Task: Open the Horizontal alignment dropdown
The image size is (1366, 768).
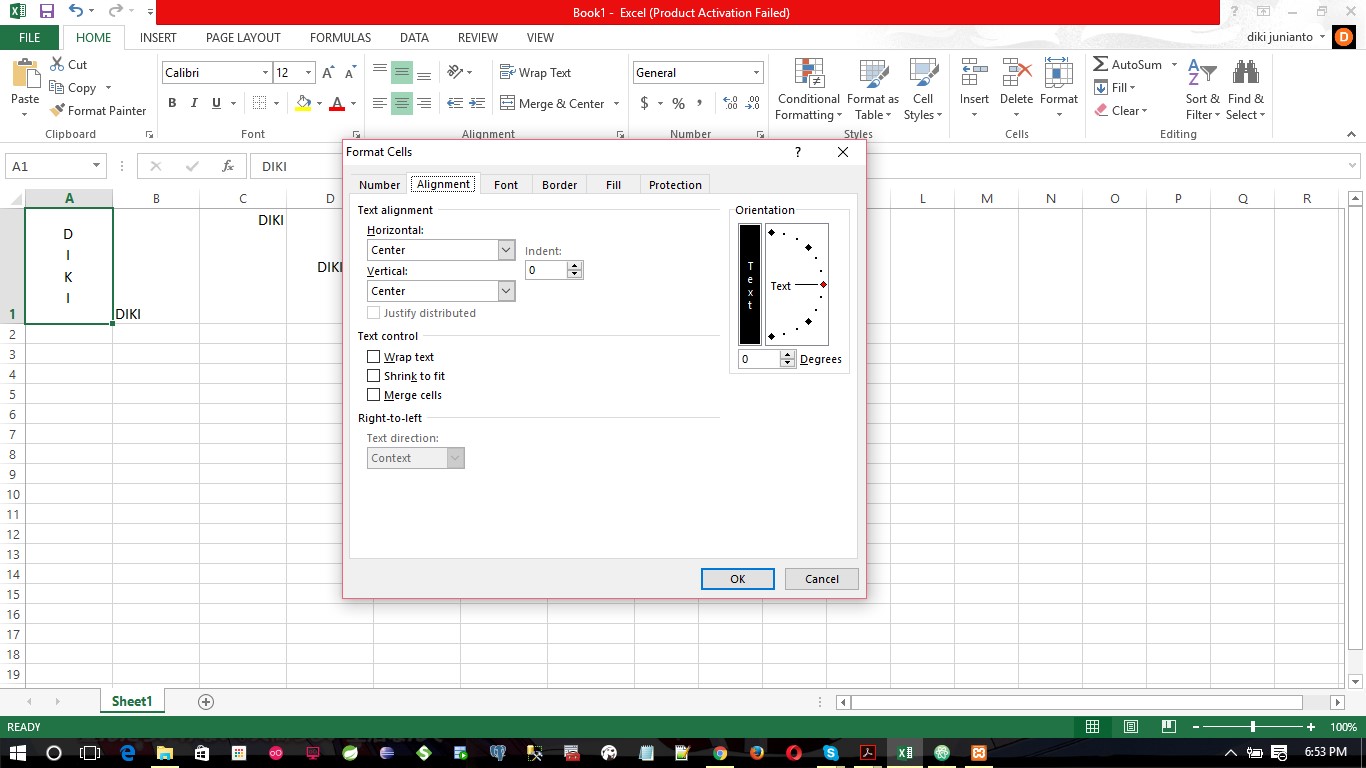Action: (x=506, y=249)
